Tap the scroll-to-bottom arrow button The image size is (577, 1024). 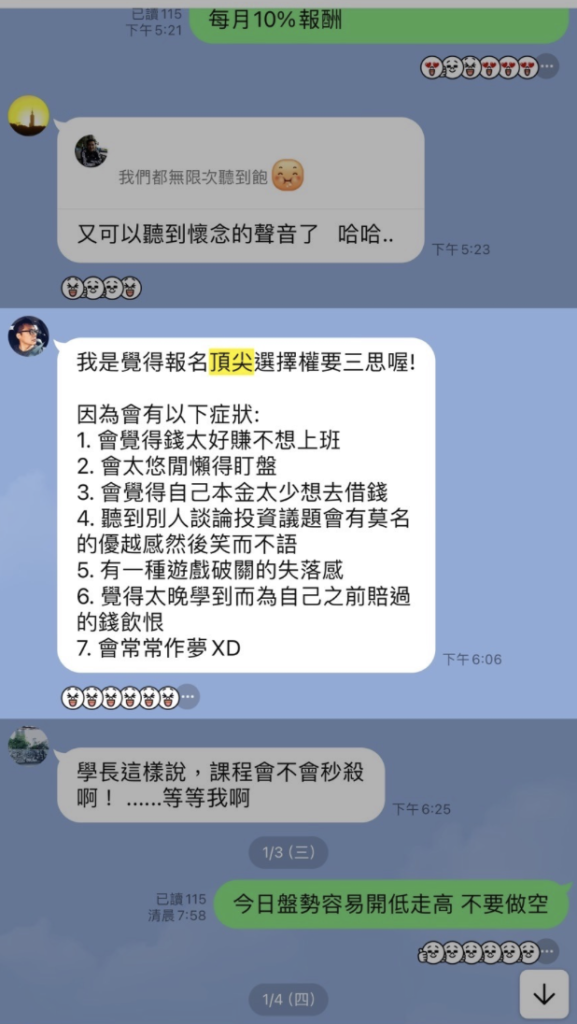click(543, 993)
